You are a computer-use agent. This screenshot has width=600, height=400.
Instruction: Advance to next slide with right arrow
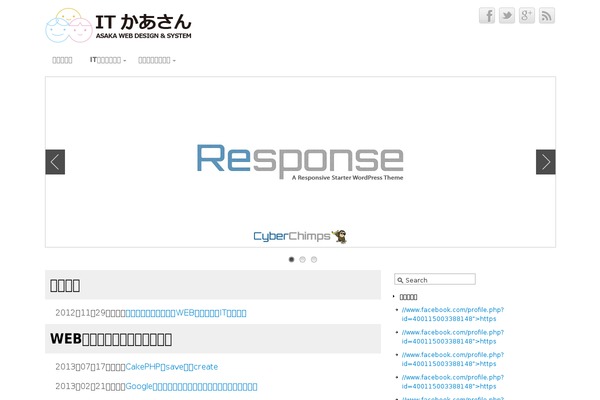(546, 162)
